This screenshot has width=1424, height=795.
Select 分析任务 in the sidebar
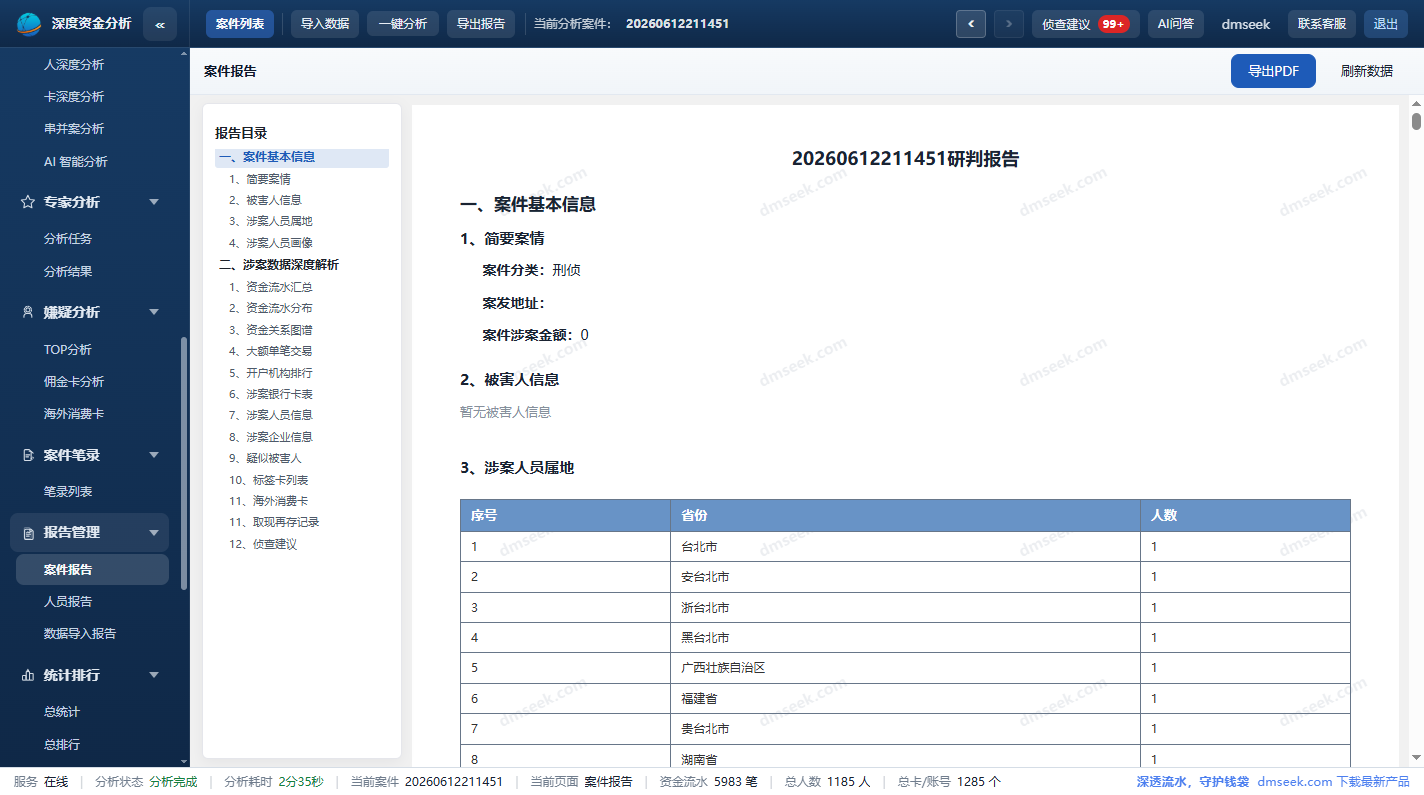[68, 239]
